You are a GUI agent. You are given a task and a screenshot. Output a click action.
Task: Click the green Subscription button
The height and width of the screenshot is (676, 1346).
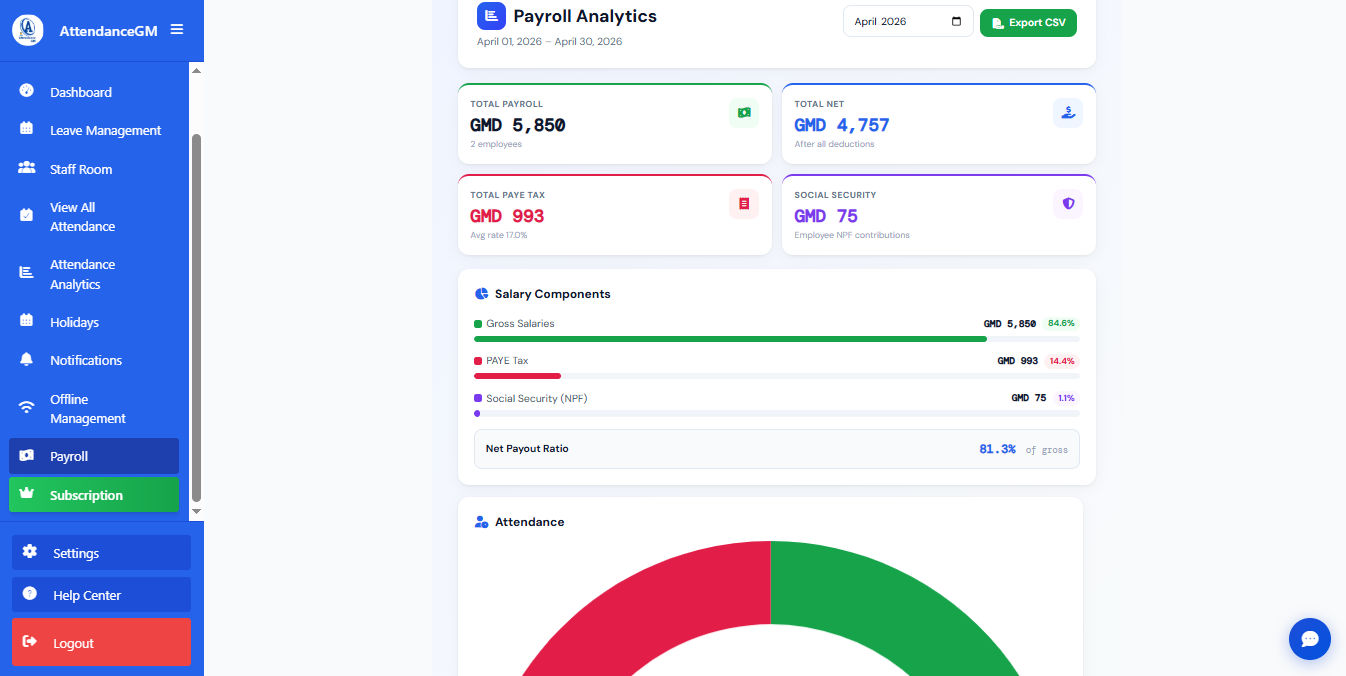(94, 495)
